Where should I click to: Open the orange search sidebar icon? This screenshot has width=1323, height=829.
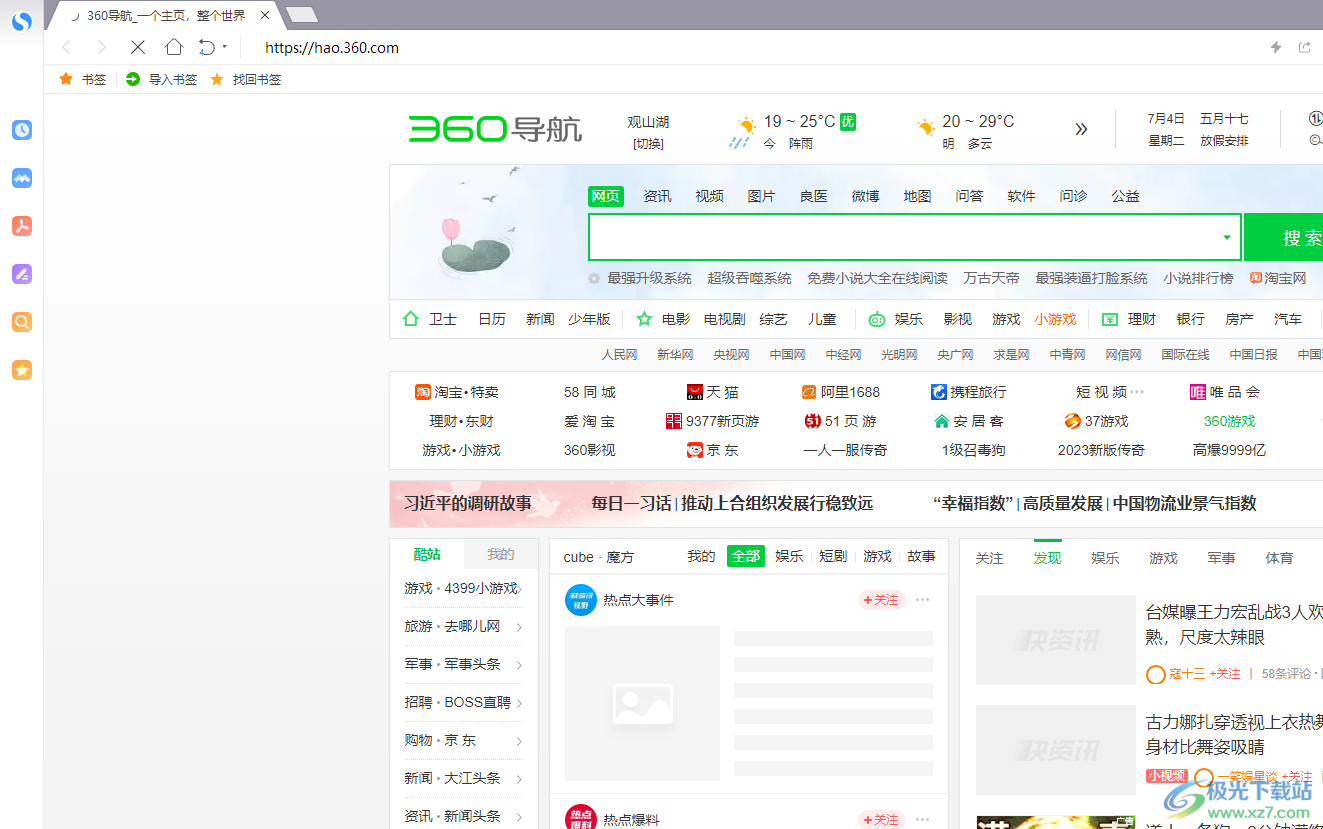click(x=22, y=322)
